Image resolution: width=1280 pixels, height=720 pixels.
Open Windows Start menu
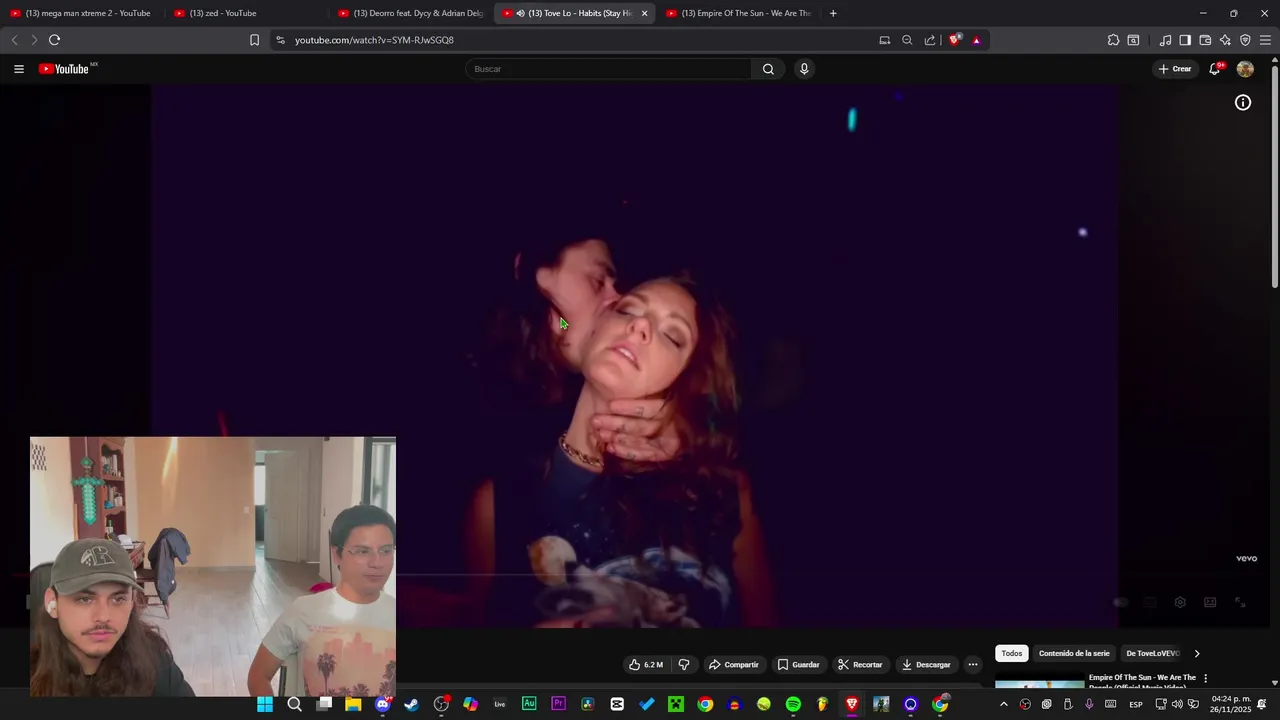[x=265, y=704]
